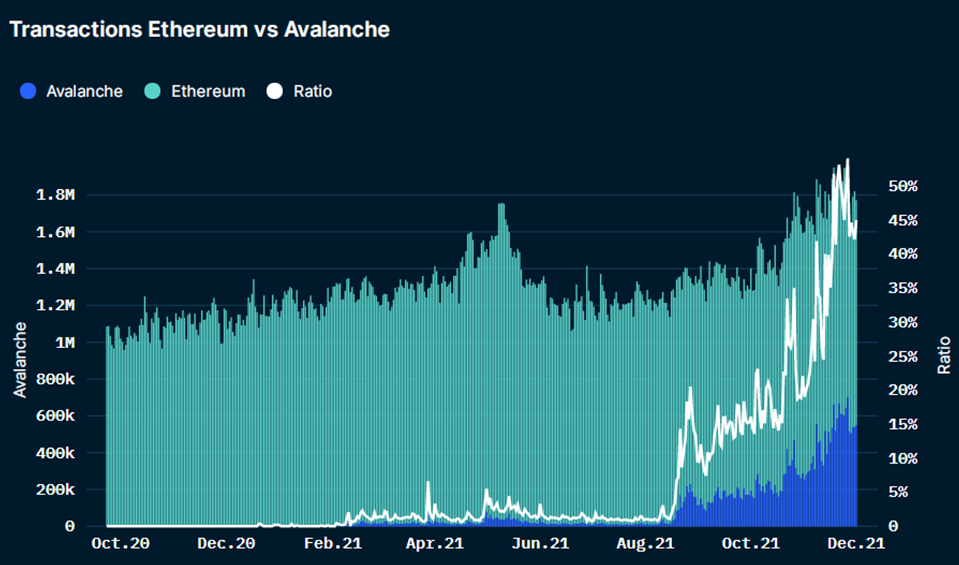Image resolution: width=959 pixels, height=565 pixels.
Task: Click the vertical Ratio axis title
Action: 944,355
